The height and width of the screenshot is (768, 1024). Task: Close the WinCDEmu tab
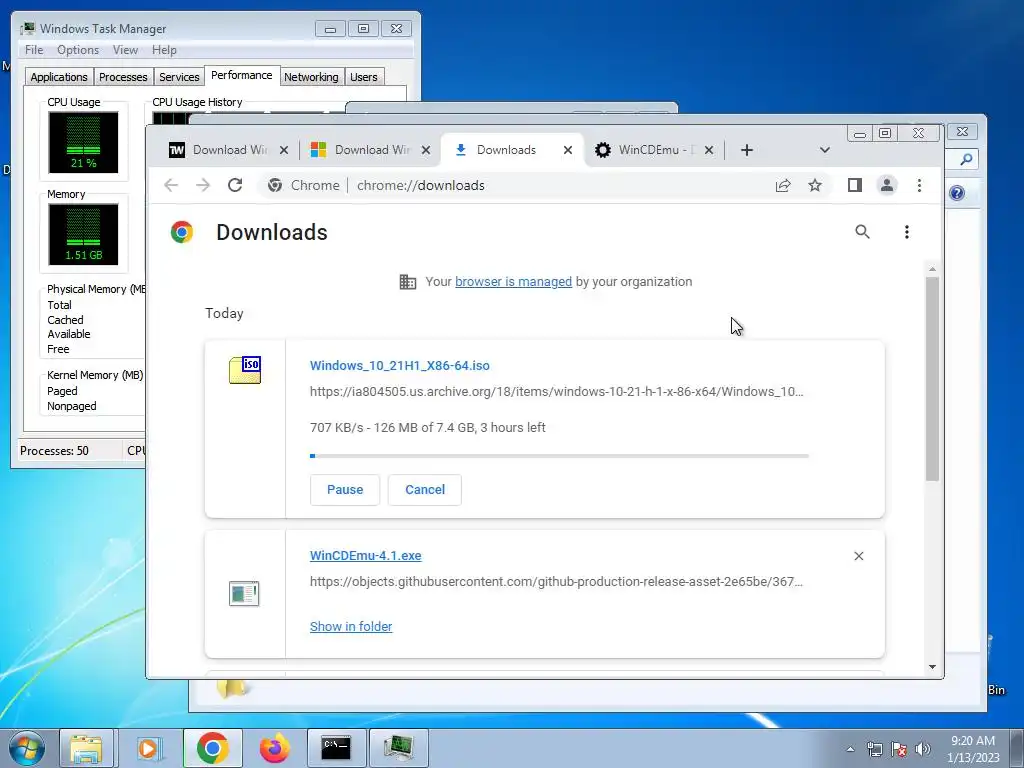709,150
